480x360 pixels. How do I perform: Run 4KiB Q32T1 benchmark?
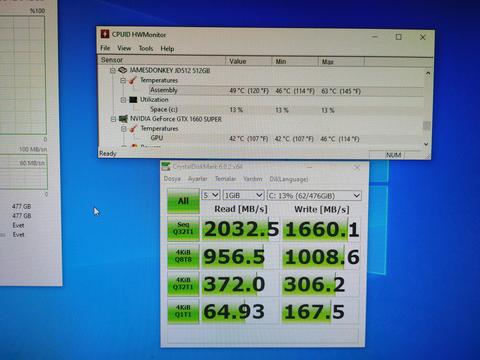183,284
